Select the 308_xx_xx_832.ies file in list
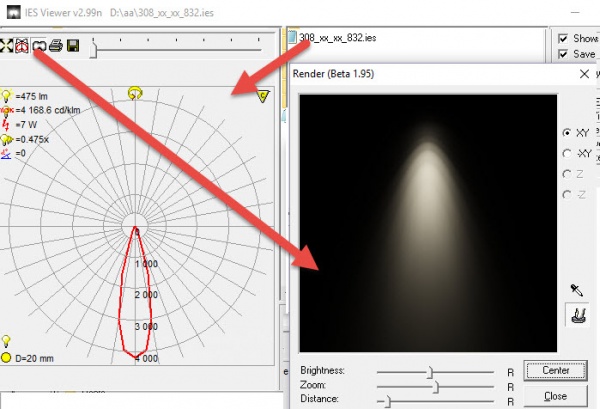This screenshot has width=600, height=409. point(335,38)
